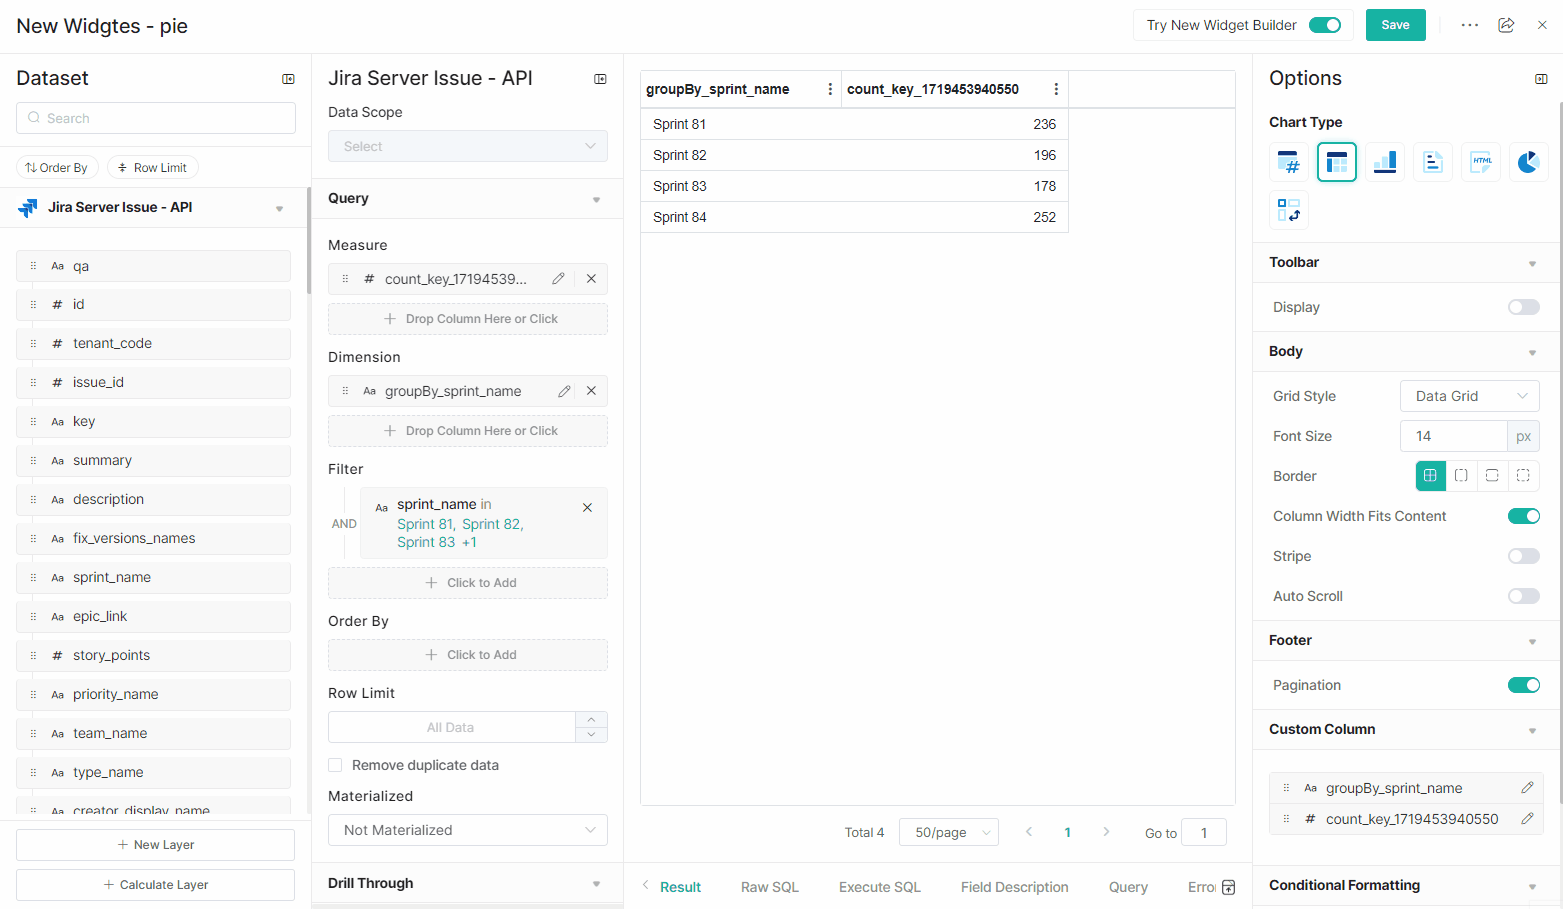The height and width of the screenshot is (909, 1563).
Task: Choose the bar chart type icon
Action: [x=1384, y=162]
